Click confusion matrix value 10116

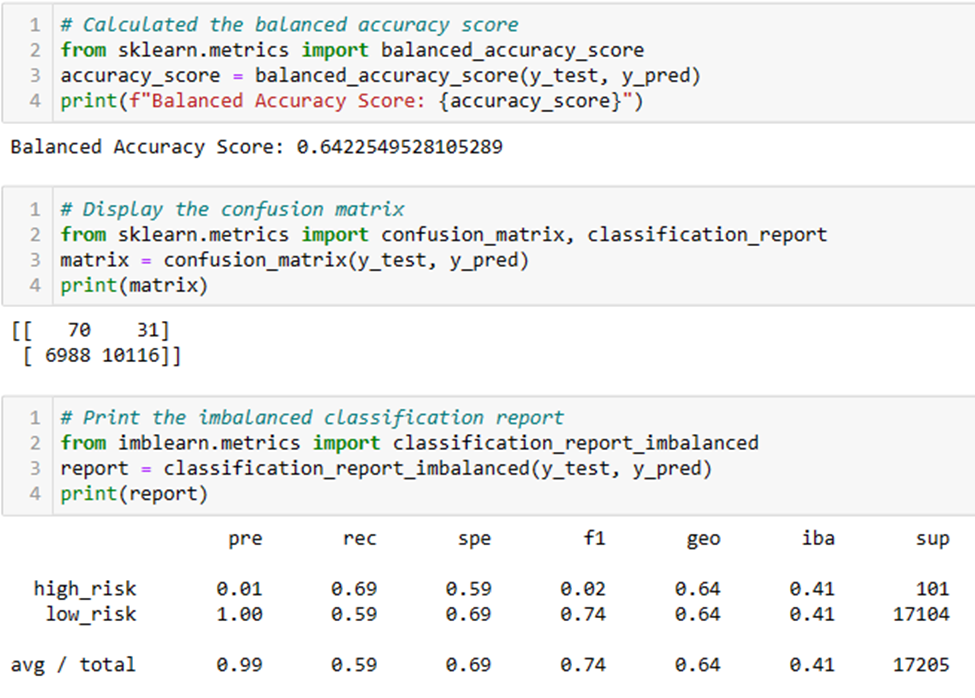tap(131, 356)
